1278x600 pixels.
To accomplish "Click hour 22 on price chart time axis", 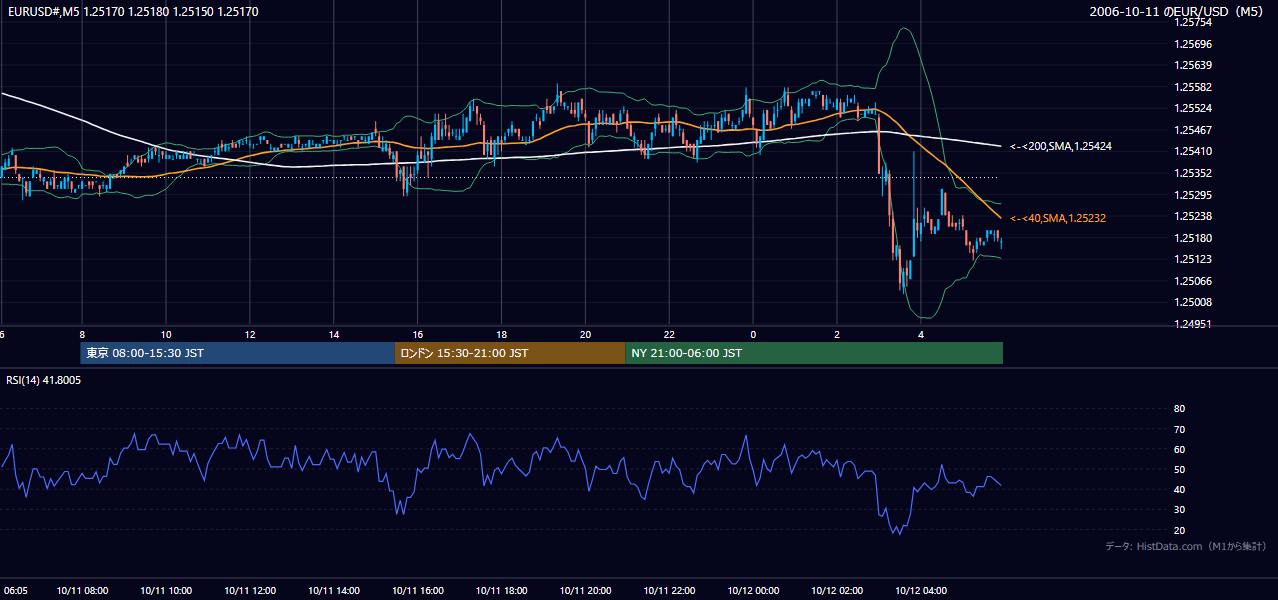I will click(670, 334).
